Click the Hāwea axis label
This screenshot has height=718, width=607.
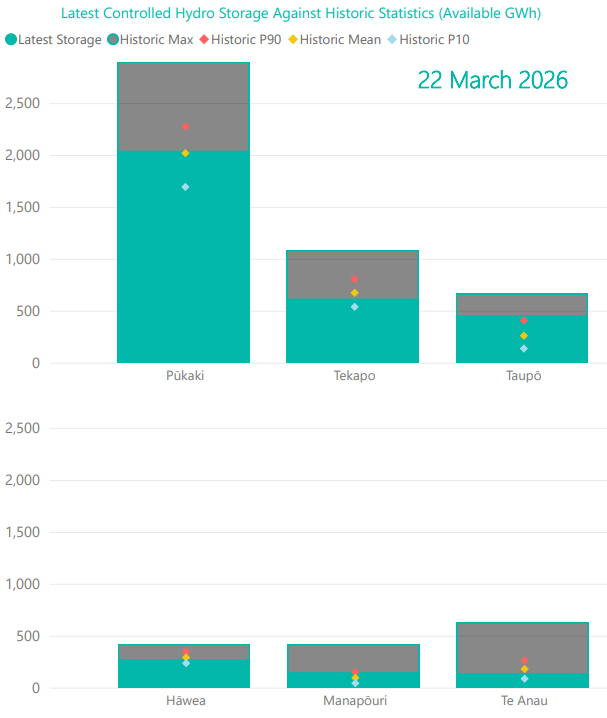tap(185, 701)
